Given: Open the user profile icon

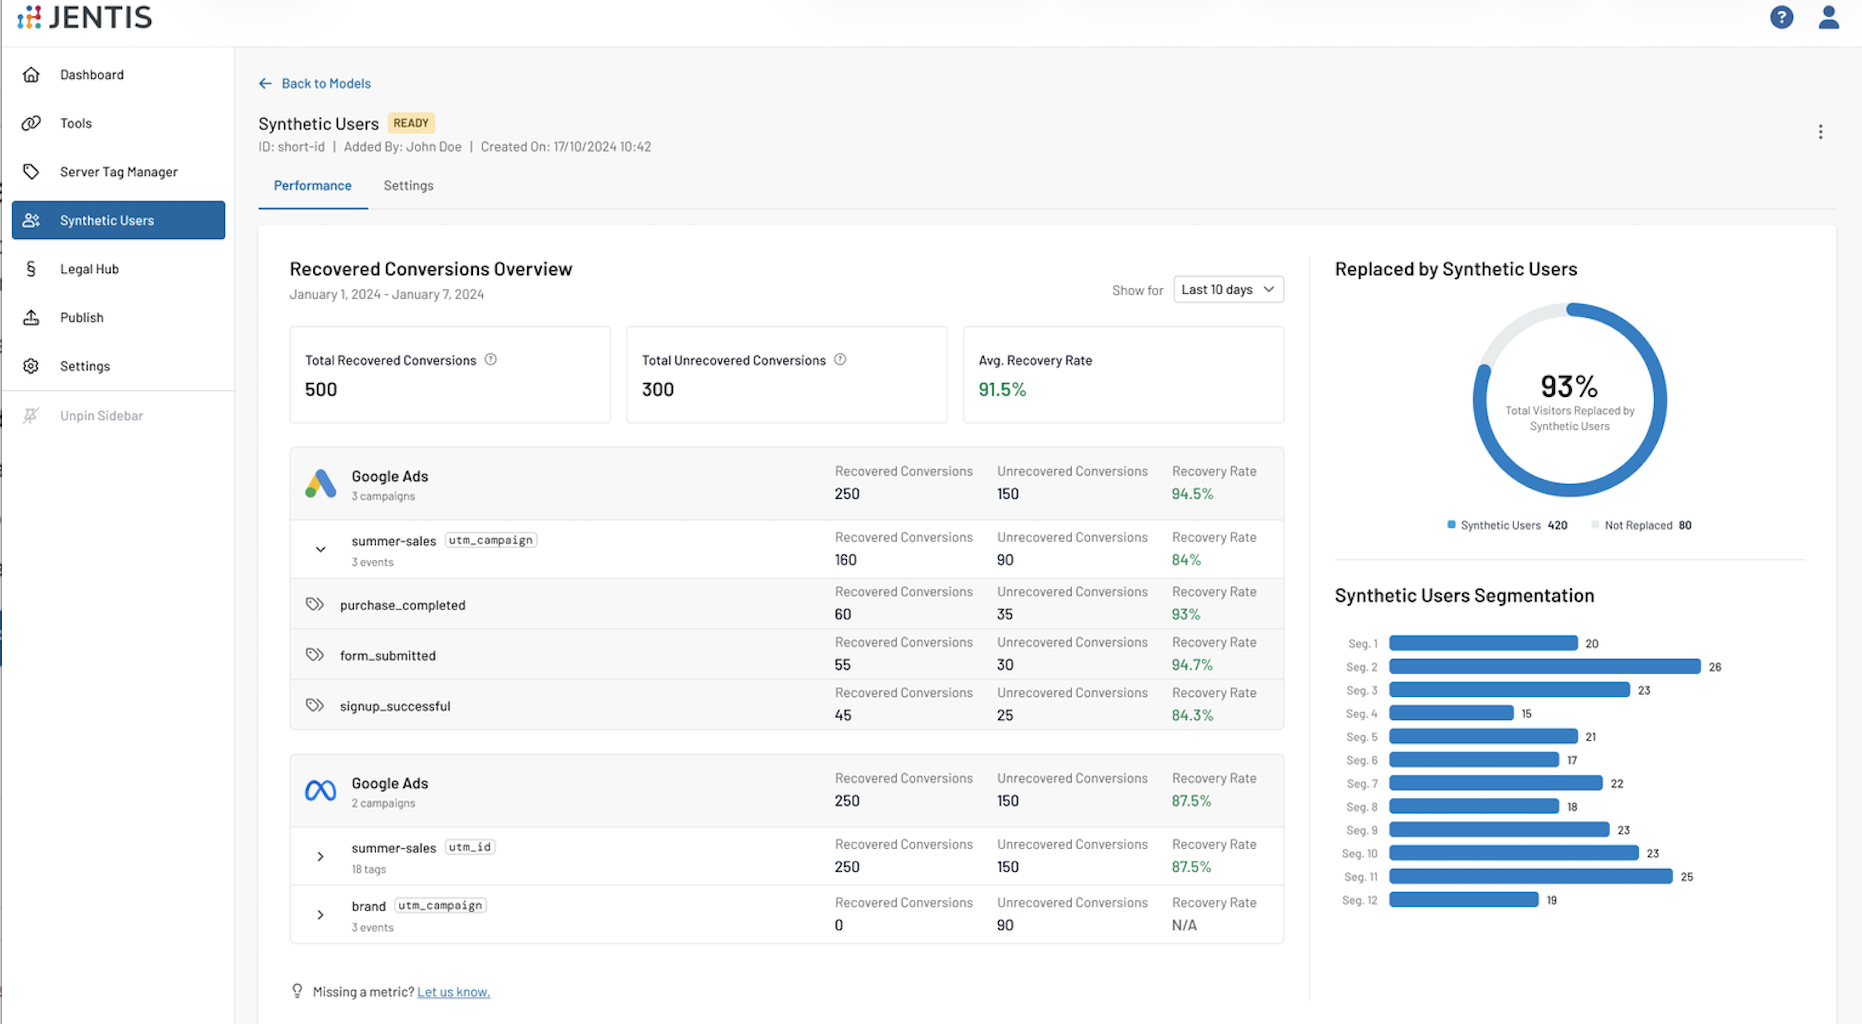Looking at the screenshot, I should (x=1828, y=17).
